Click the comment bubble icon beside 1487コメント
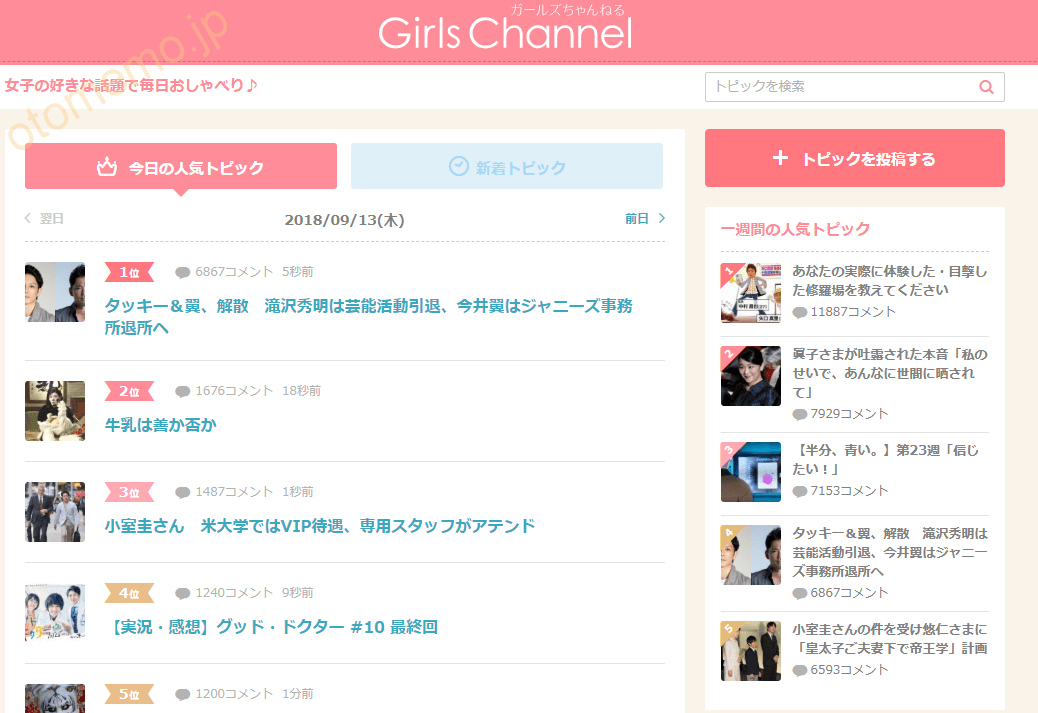Image resolution: width=1038 pixels, height=713 pixels. 183,493
